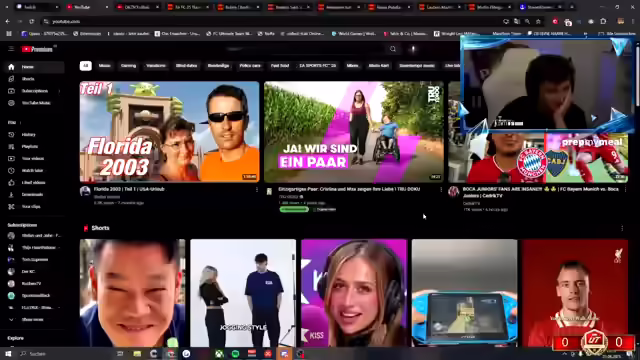Select the EA SPORTS FC 25 chip

click(x=318, y=66)
